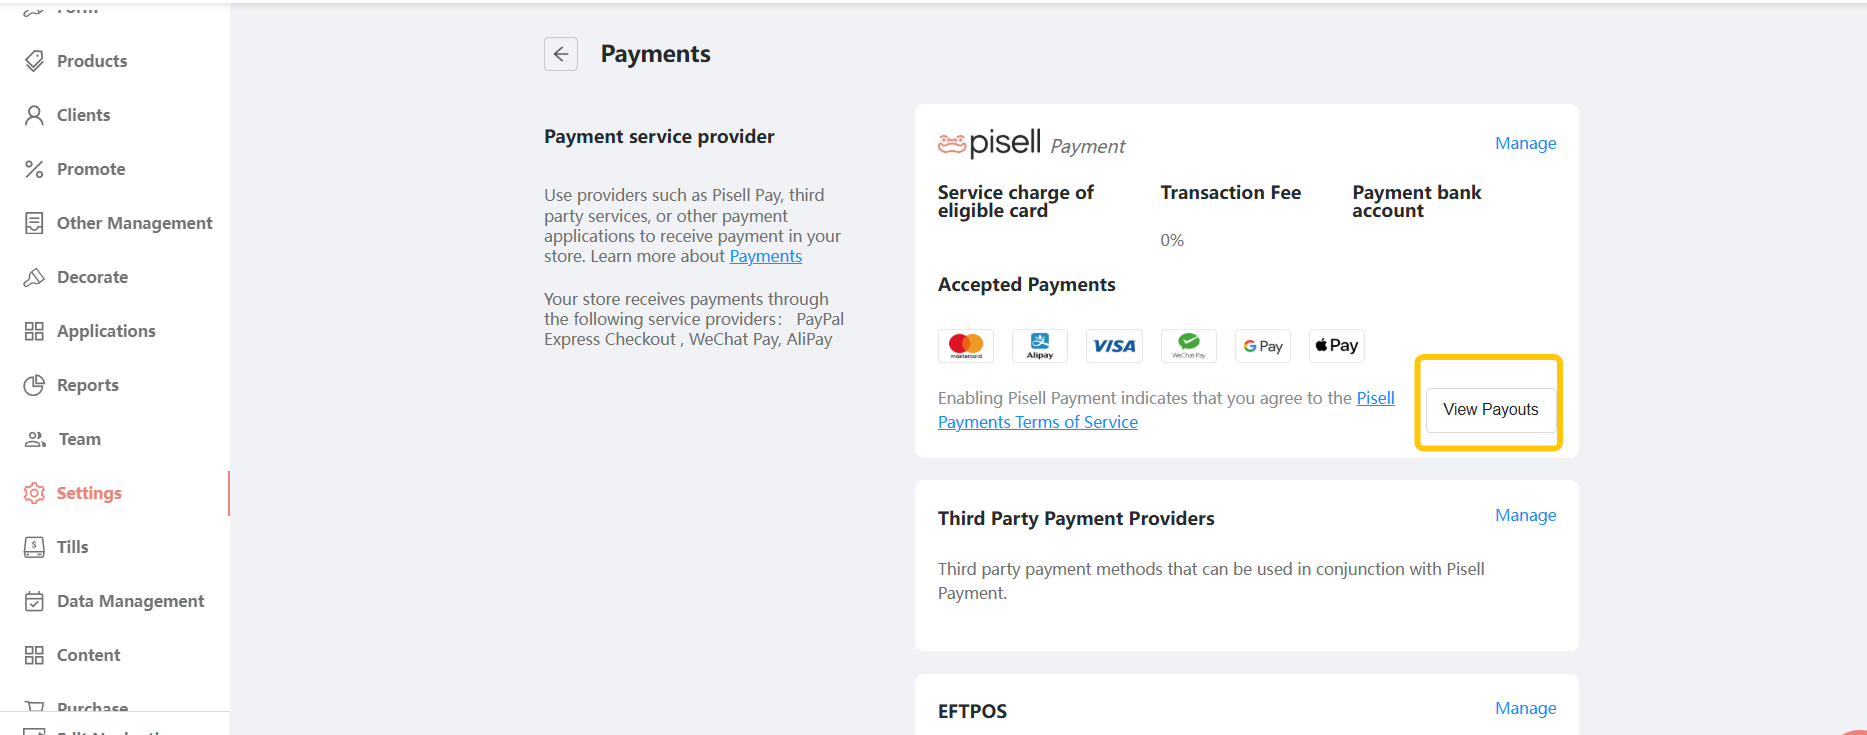Open Other Management menu item
This screenshot has width=1867, height=735.
tap(134, 223)
